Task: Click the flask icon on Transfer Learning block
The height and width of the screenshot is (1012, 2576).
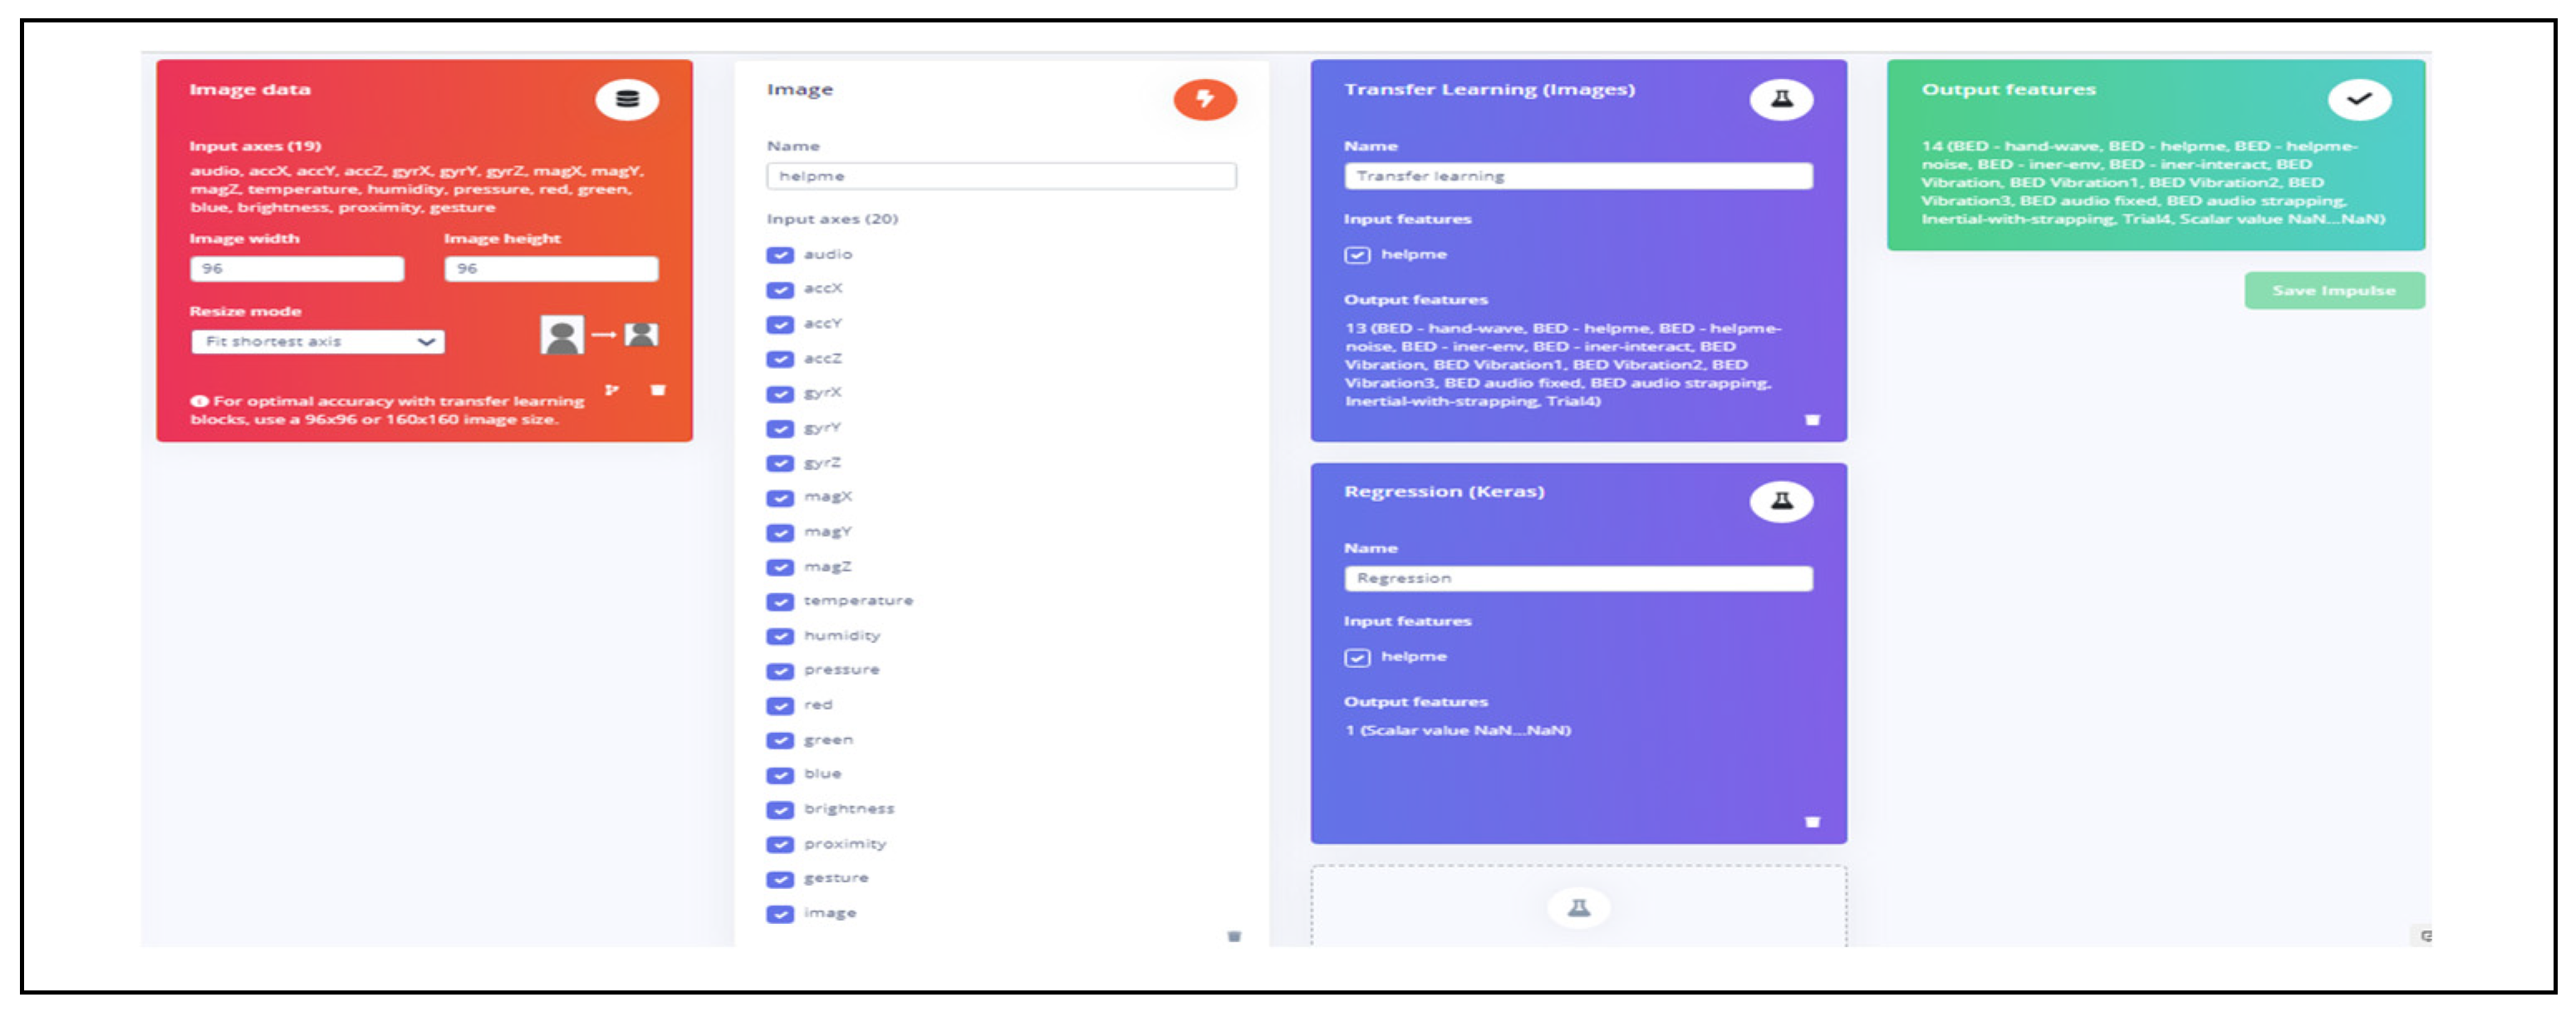Action: click(x=1780, y=99)
